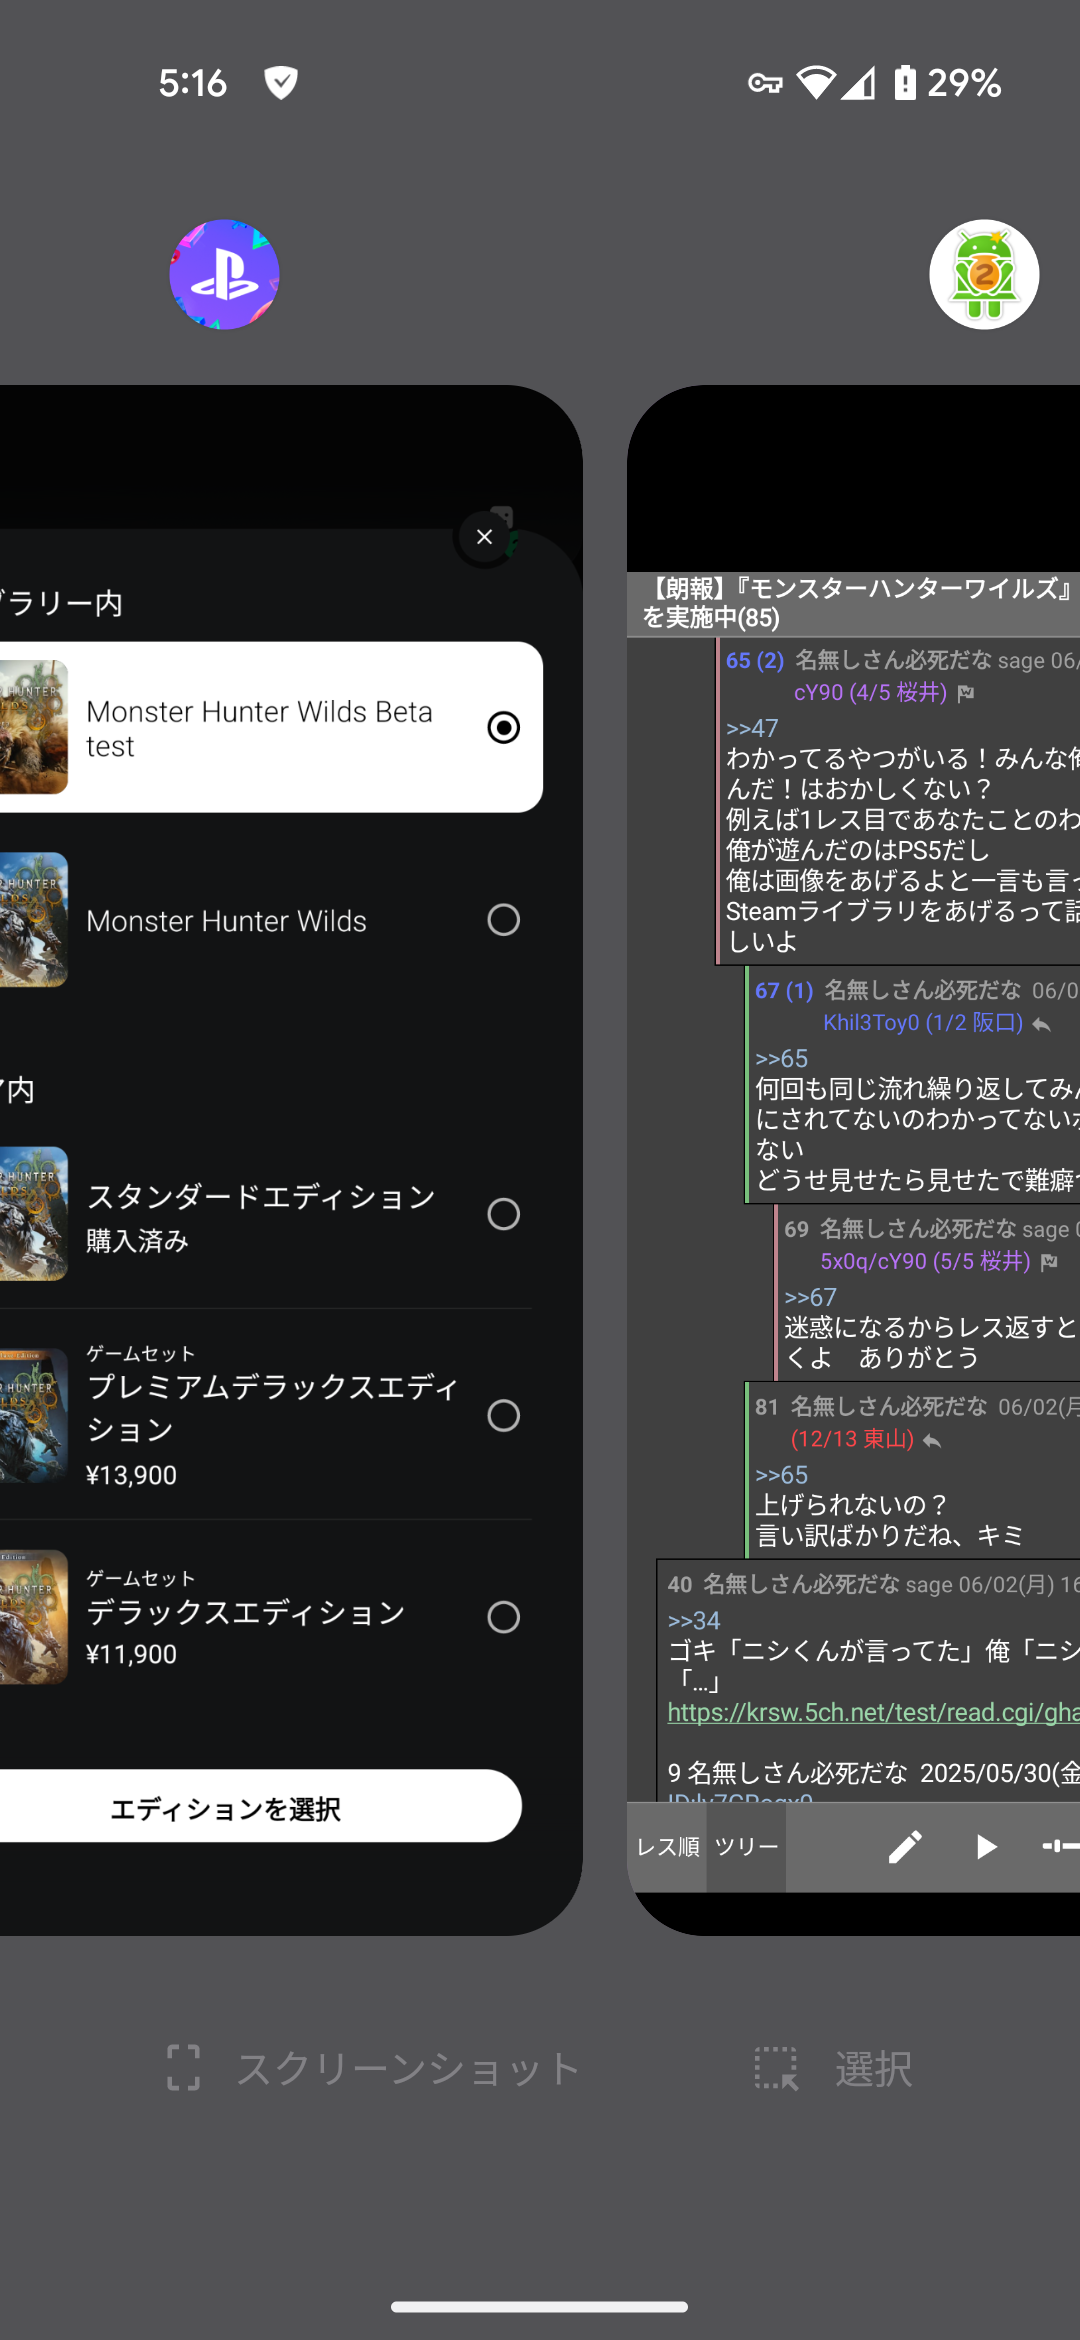
Task: Tap the 選択 button at bottom
Action: (x=835, y=2068)
